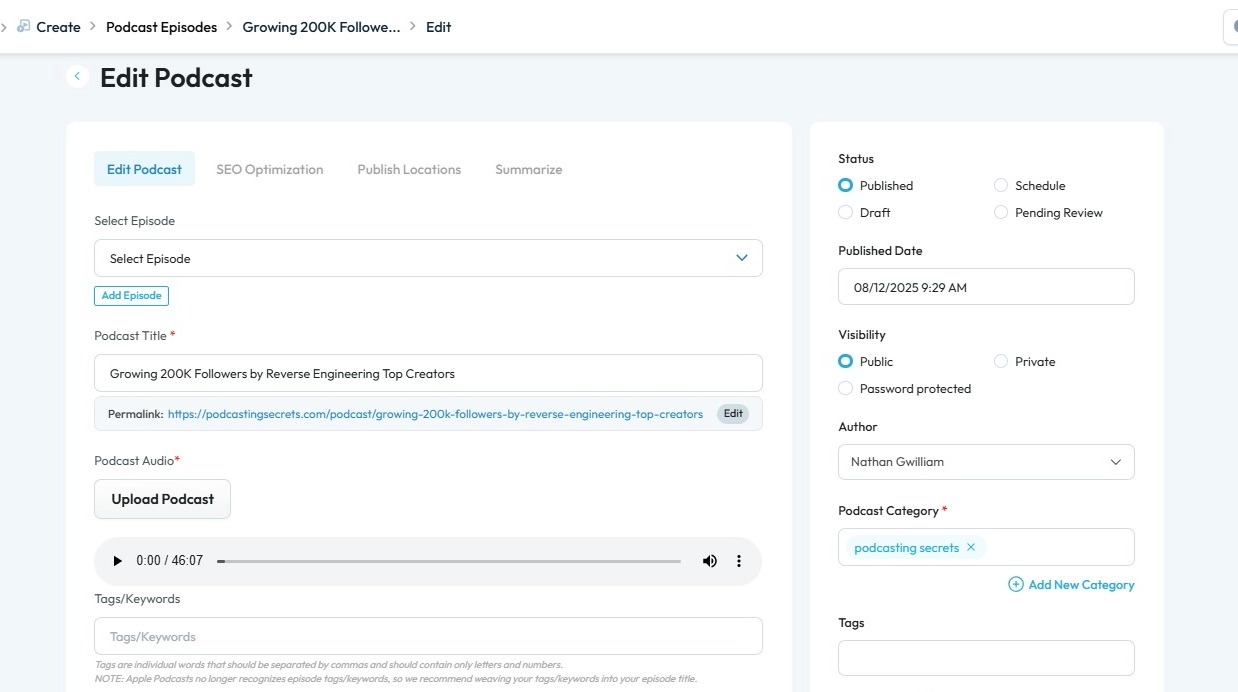Screen dimensions: 1238x692
Task: Select Password protected visibility
Action: click(x=846, y=389)
